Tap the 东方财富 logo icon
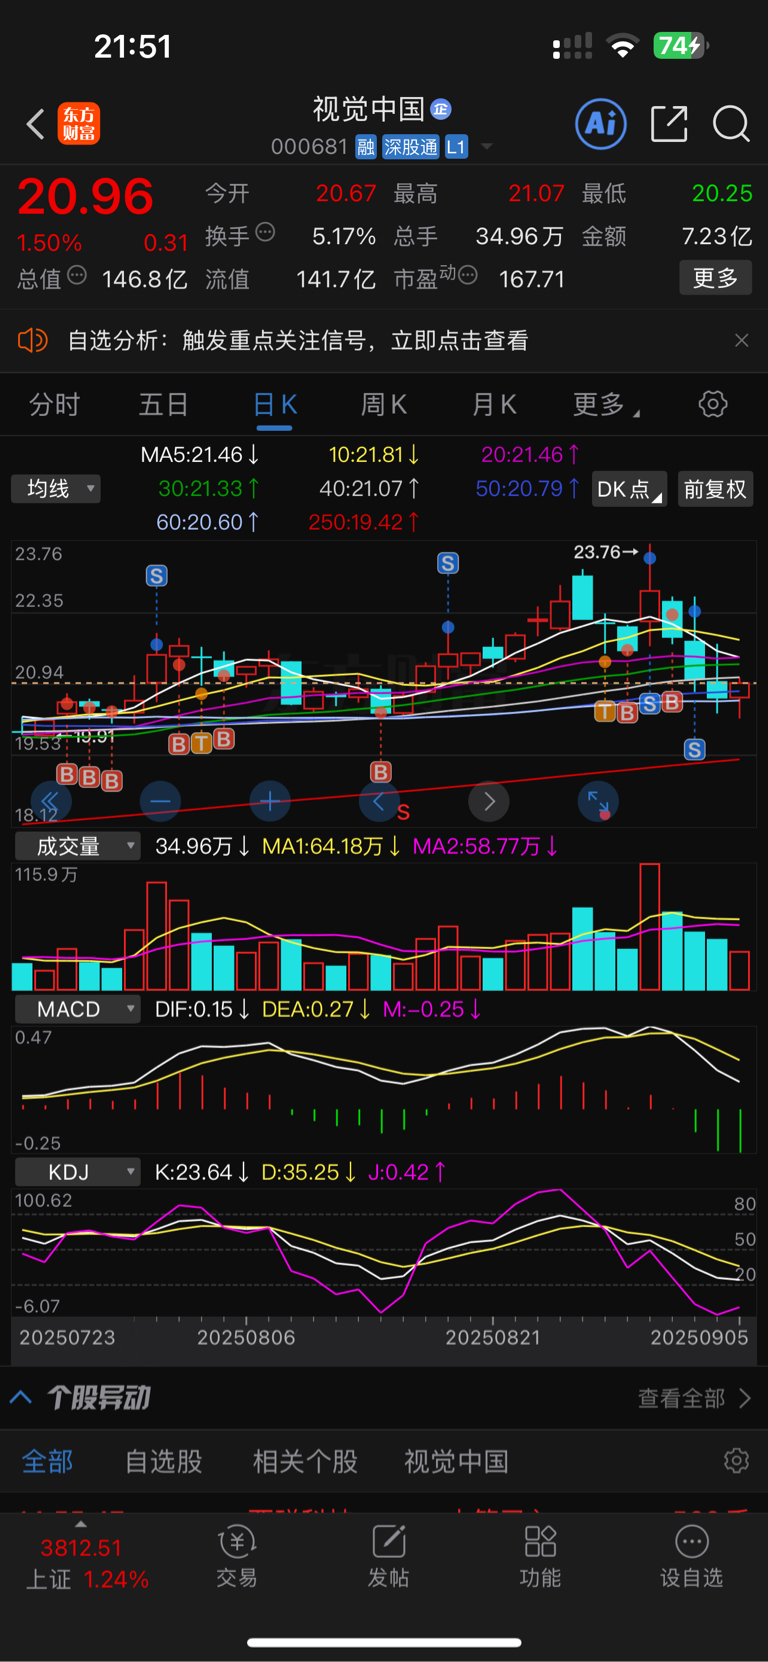Viewport: 768px width, 1662px height. (x=79, y=124)
